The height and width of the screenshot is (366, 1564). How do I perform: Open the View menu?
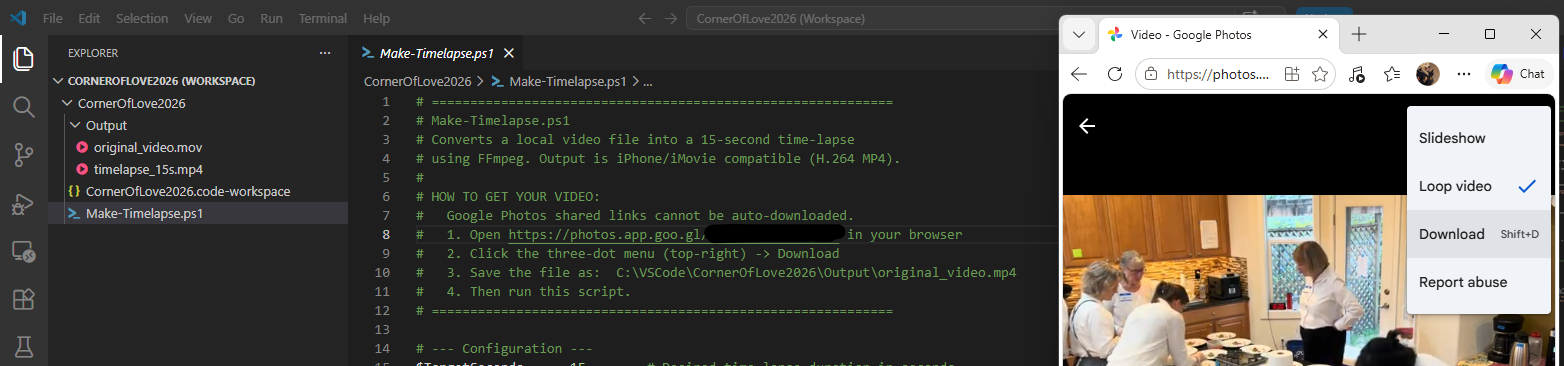coord(198,19)
